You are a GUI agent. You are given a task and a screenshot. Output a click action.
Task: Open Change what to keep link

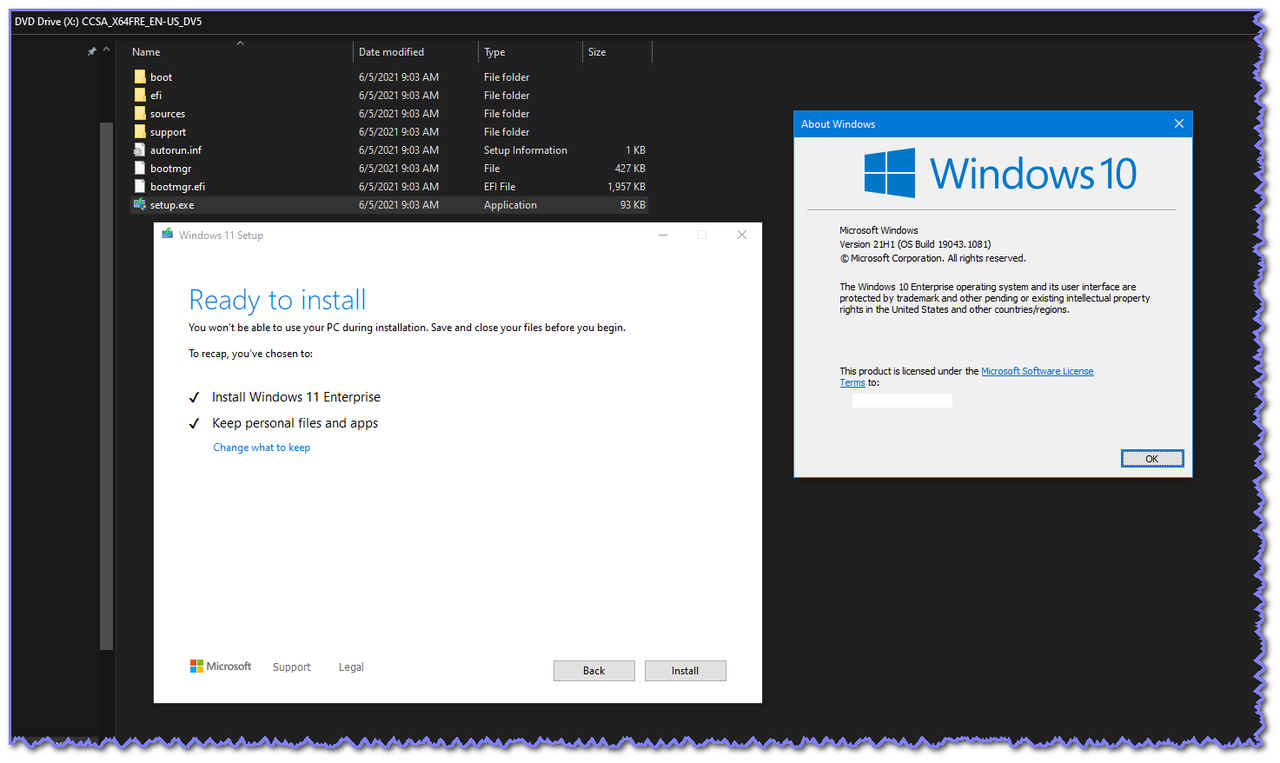[261, 447]
